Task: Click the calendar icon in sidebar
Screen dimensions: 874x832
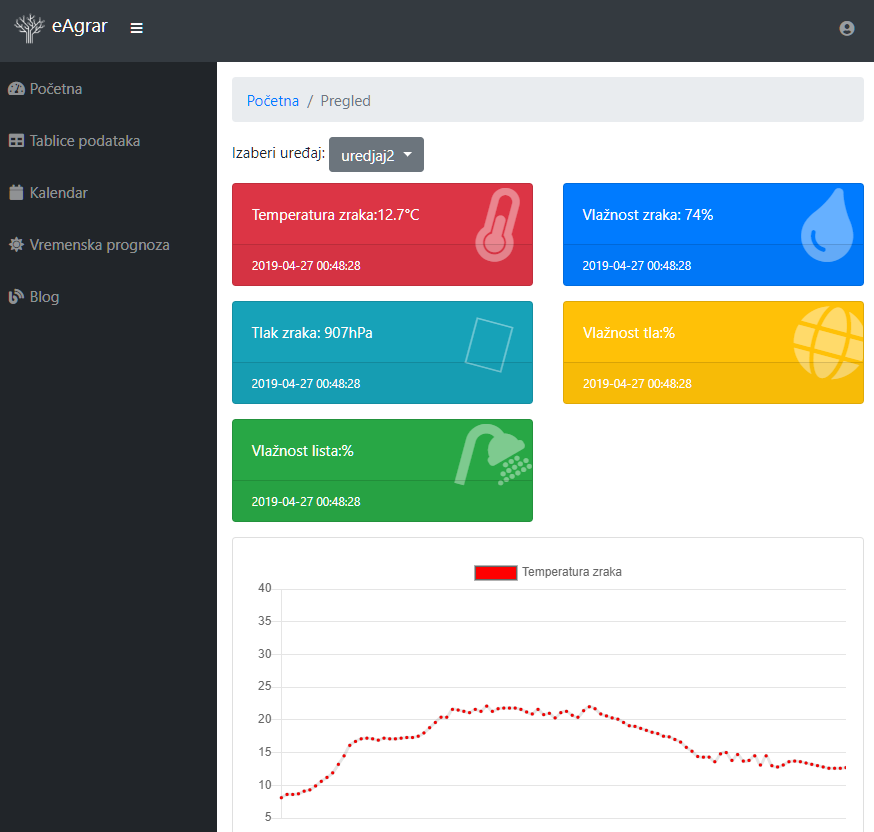Action: coord(16,193)
